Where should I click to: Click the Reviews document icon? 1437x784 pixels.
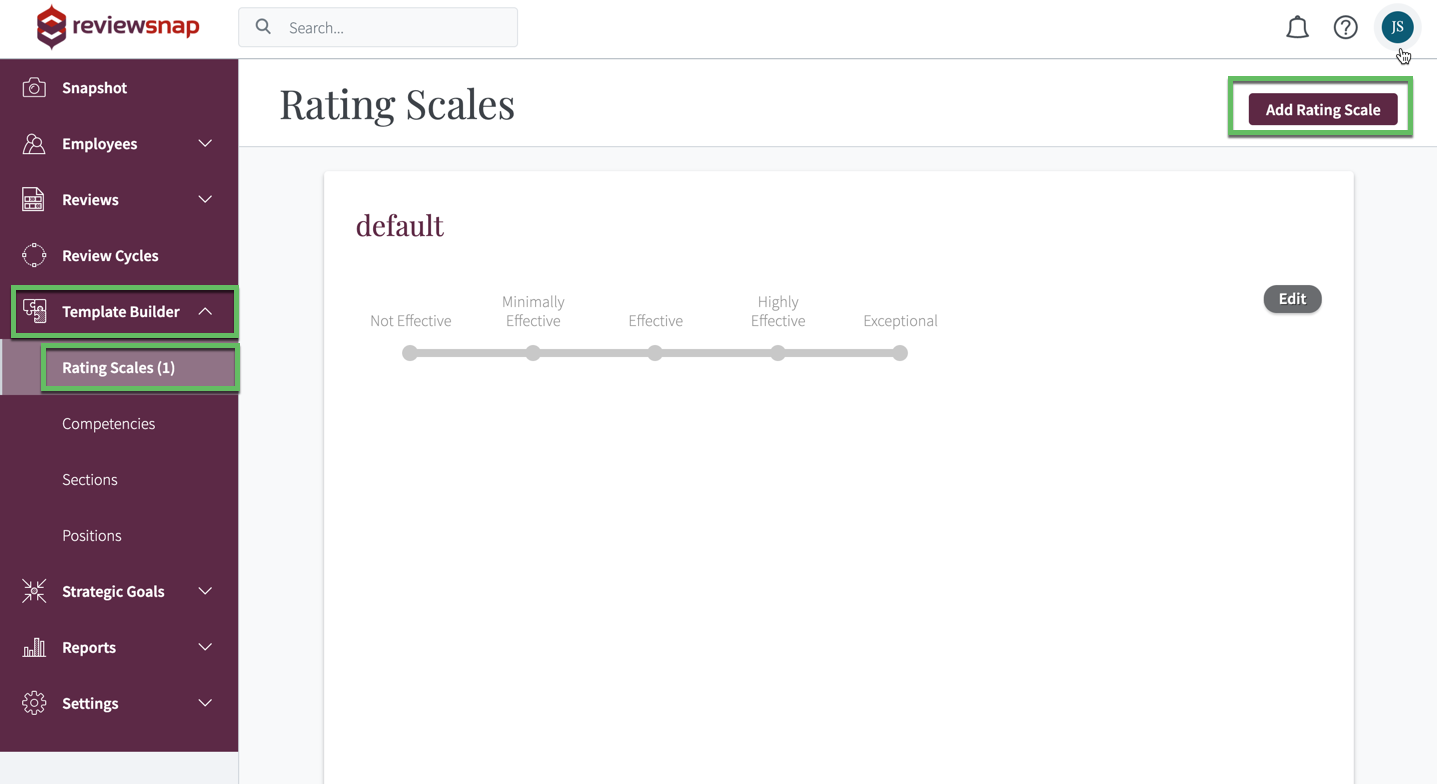[33, 199]
